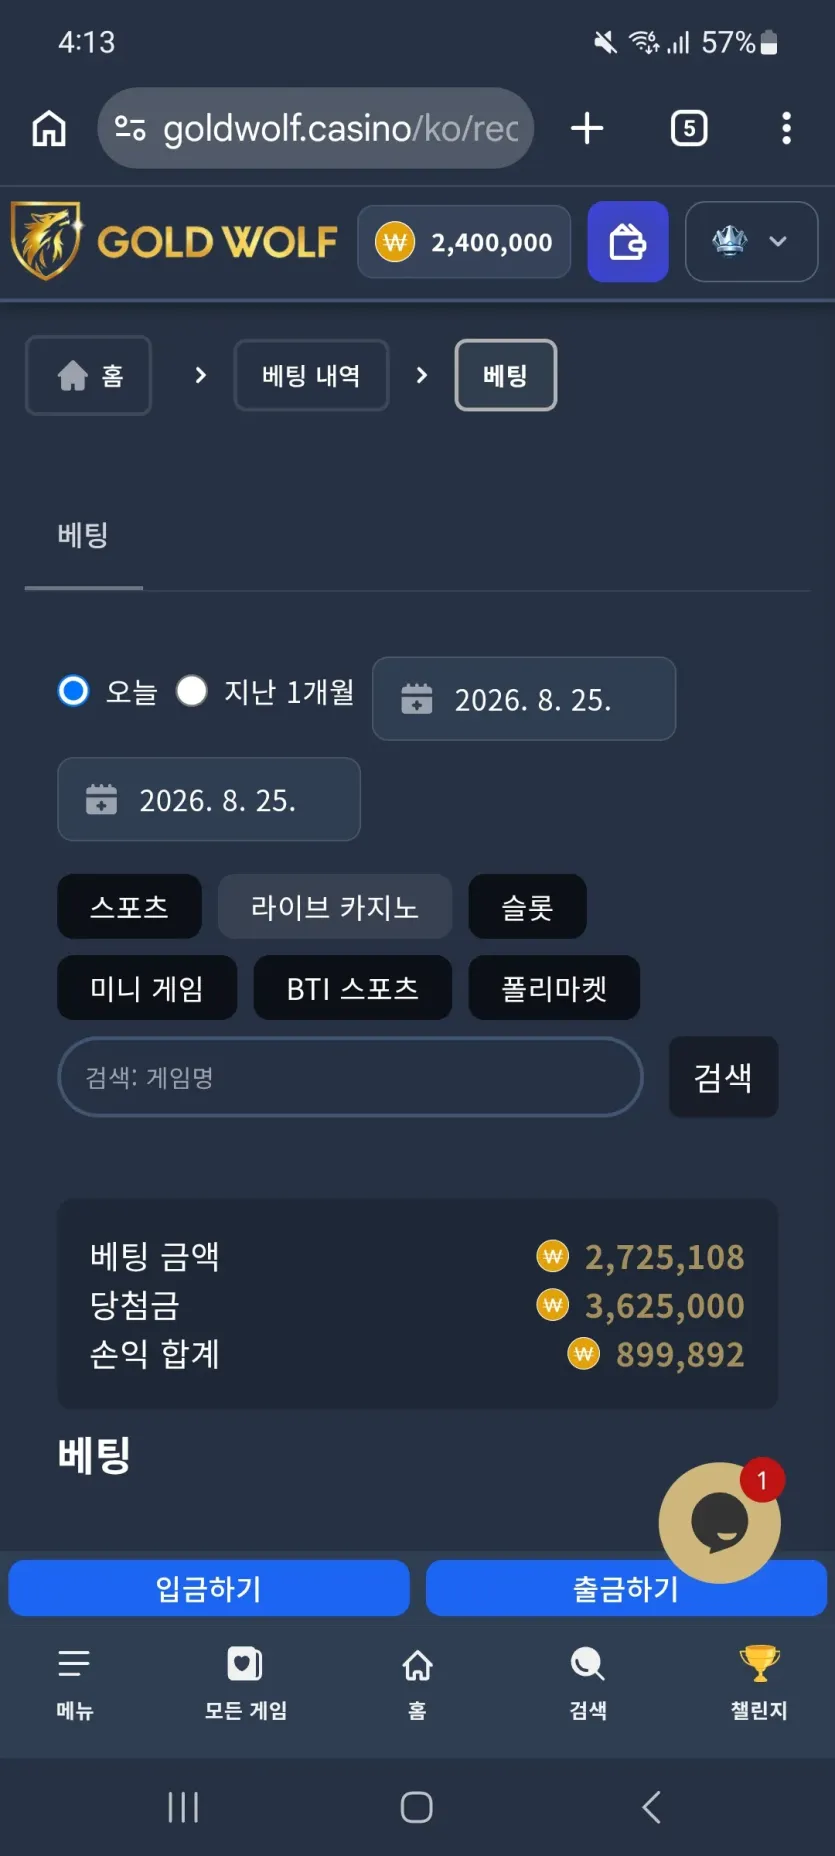
Task: Expand the user avatar dropdown
Action: [x=751, y=242]
